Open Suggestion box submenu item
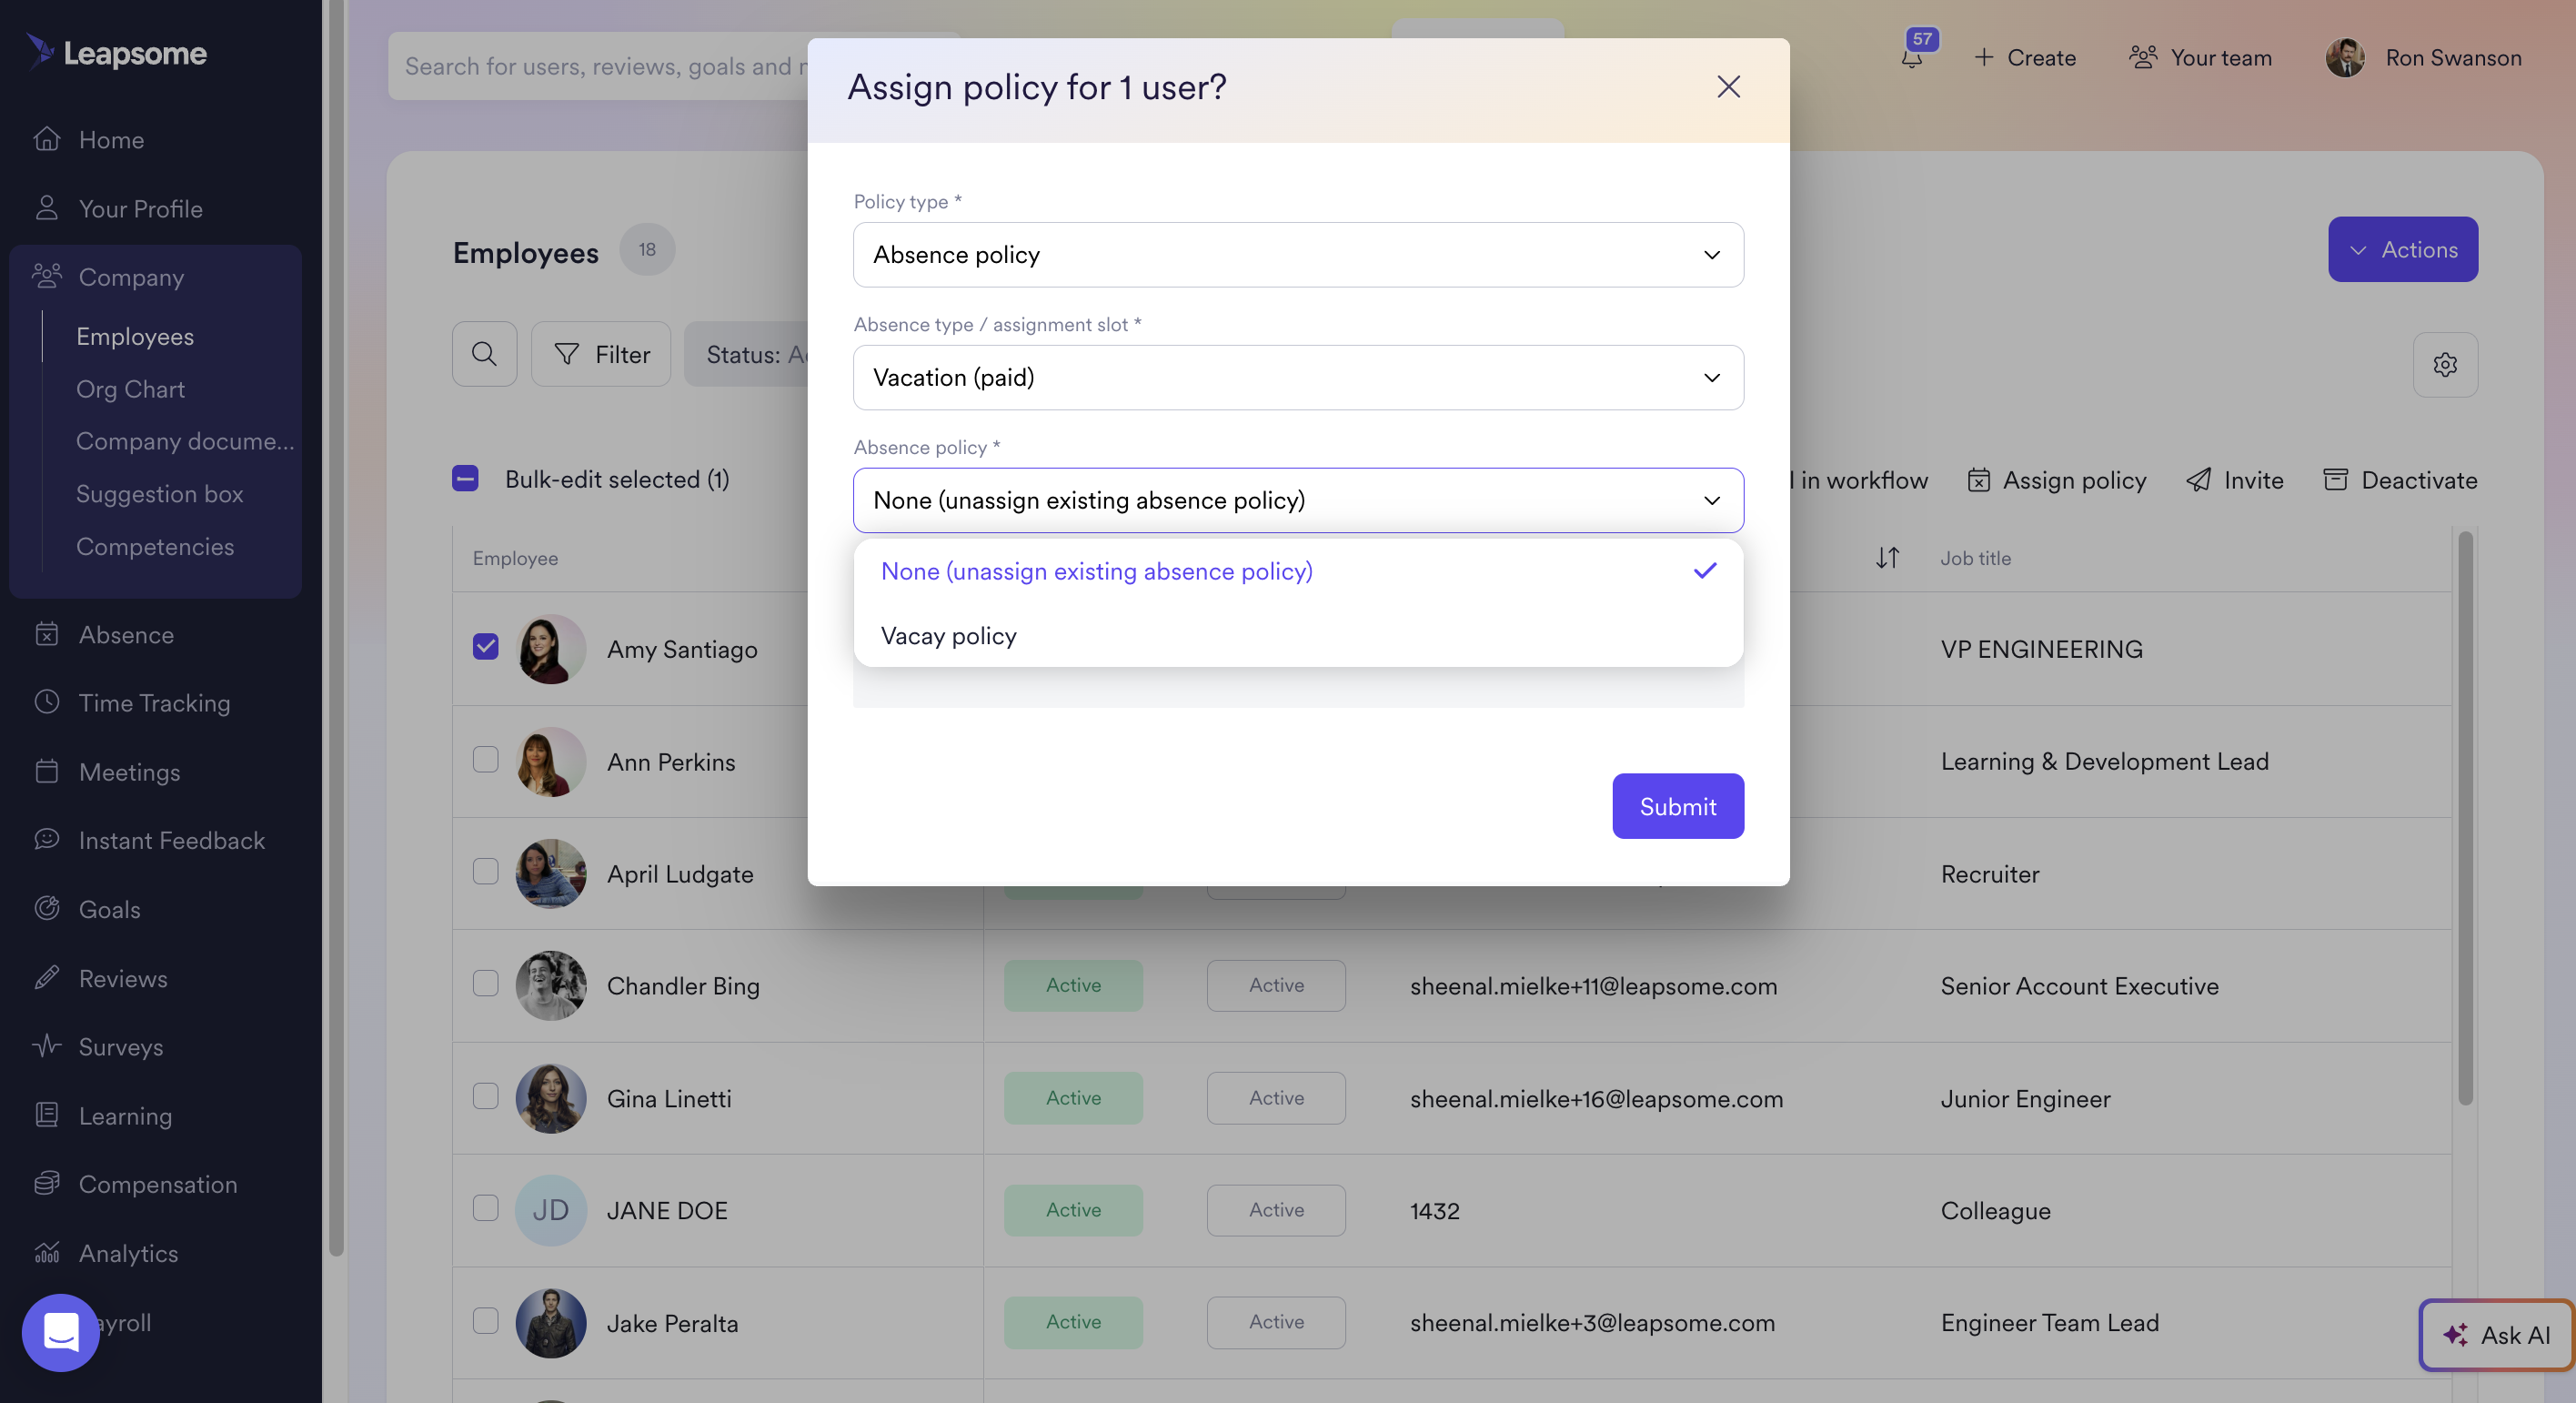Viewport: 2576px width, 1403px height. click(159, 493)
